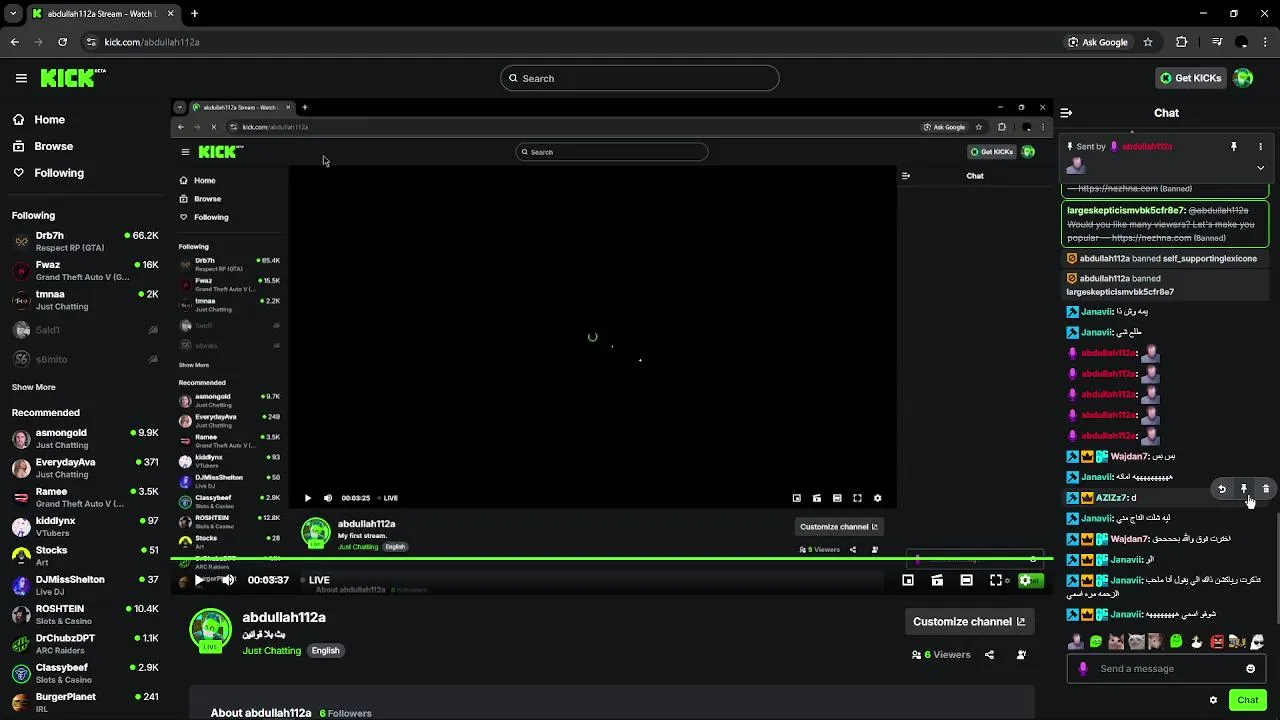
Task: Focus the main KICK search bar
Action: (640, 78)
